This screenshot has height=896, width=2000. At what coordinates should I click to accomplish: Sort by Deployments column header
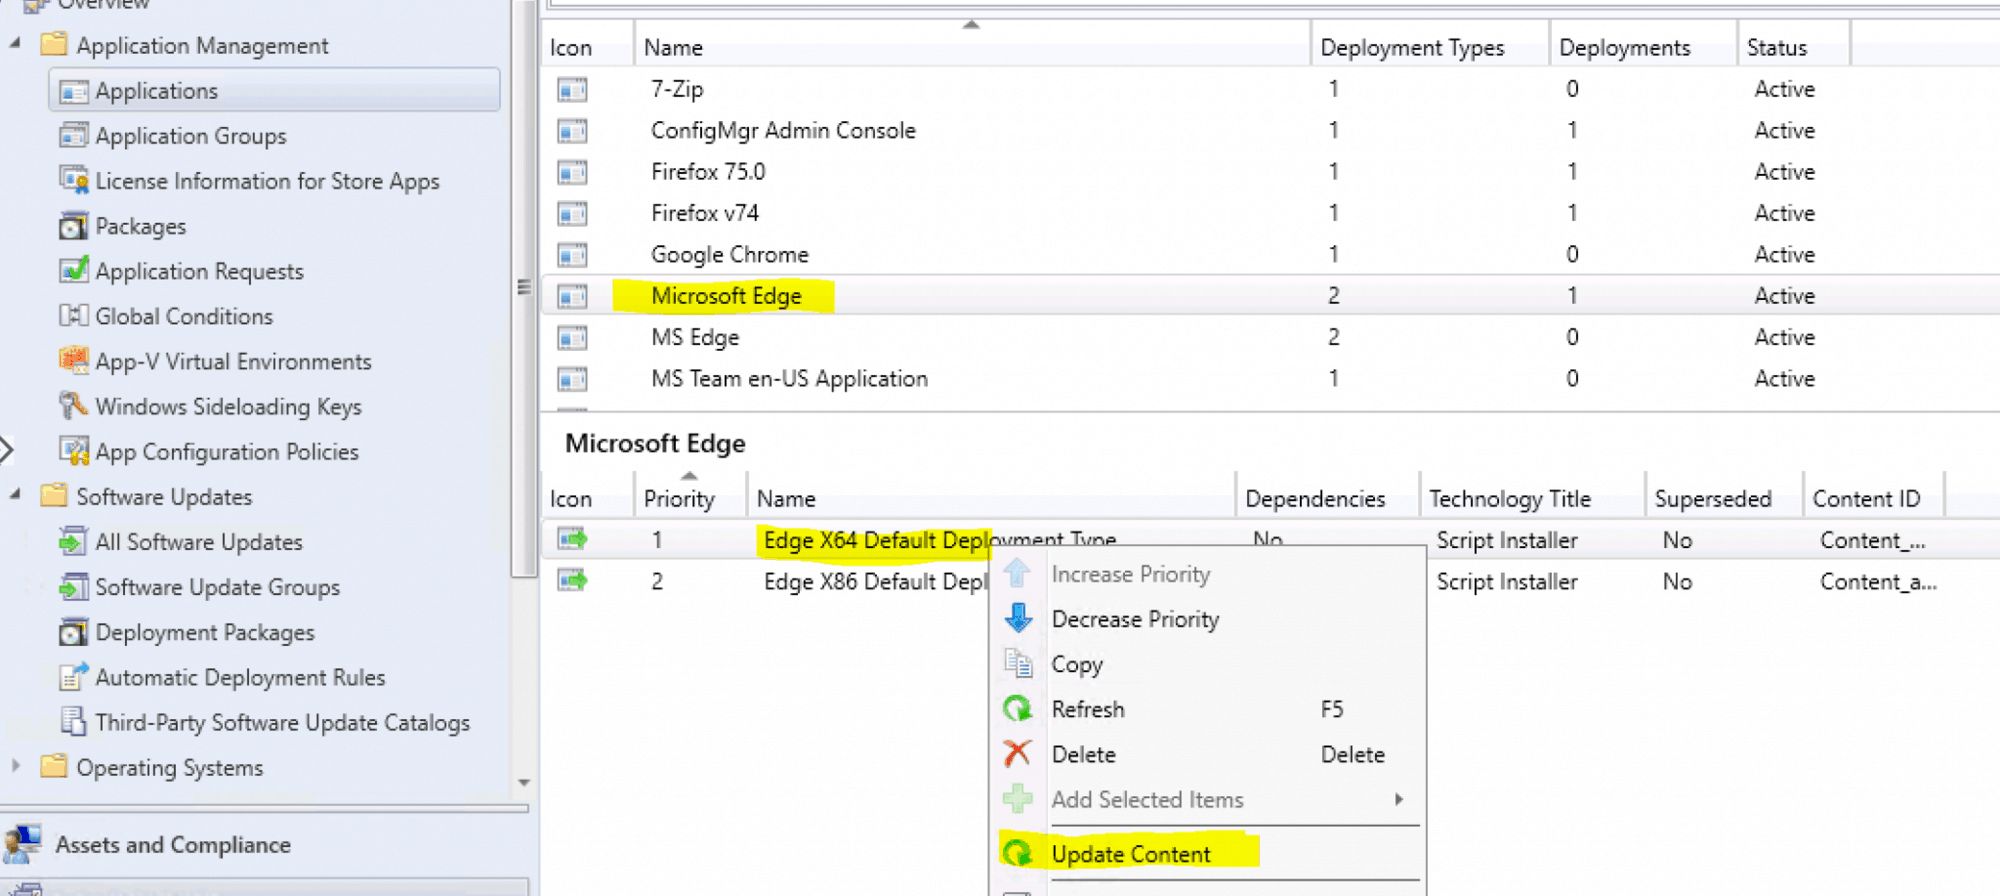(x=1643, y=47)
